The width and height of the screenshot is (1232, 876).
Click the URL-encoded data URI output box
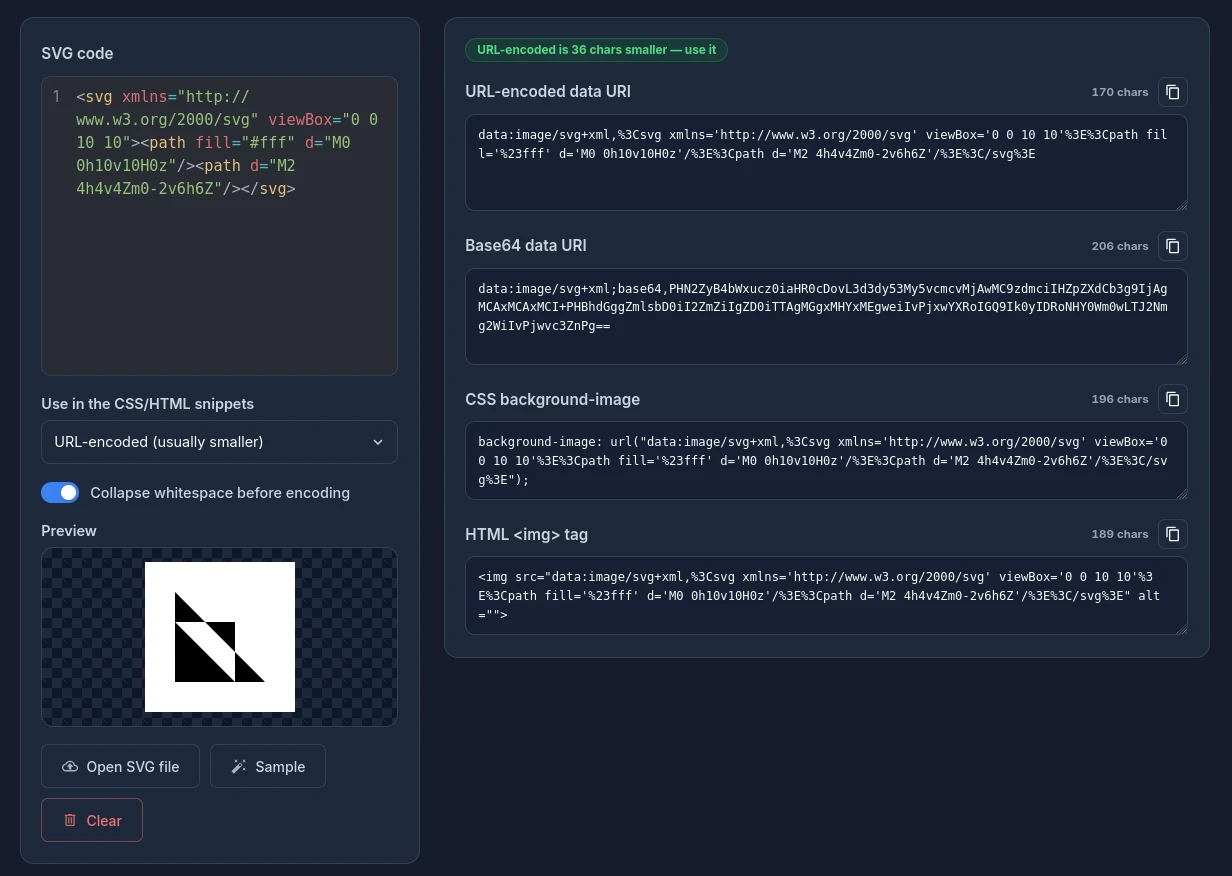[826, 163]
